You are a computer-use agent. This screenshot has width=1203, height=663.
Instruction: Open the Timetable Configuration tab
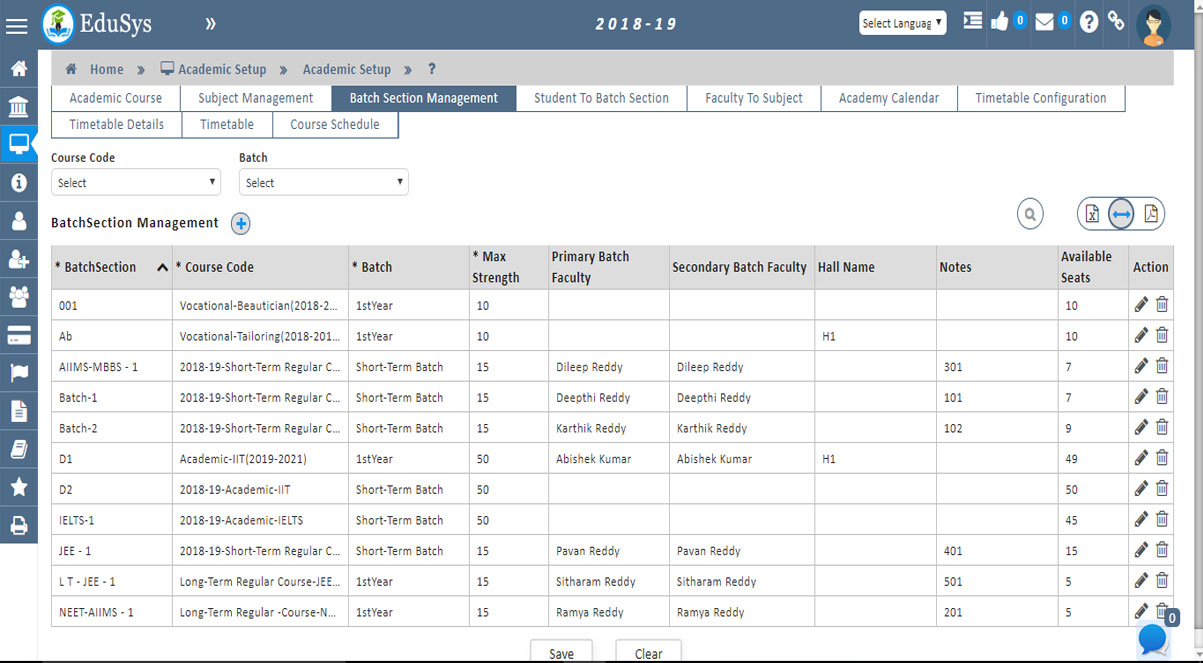(1040, 98)
